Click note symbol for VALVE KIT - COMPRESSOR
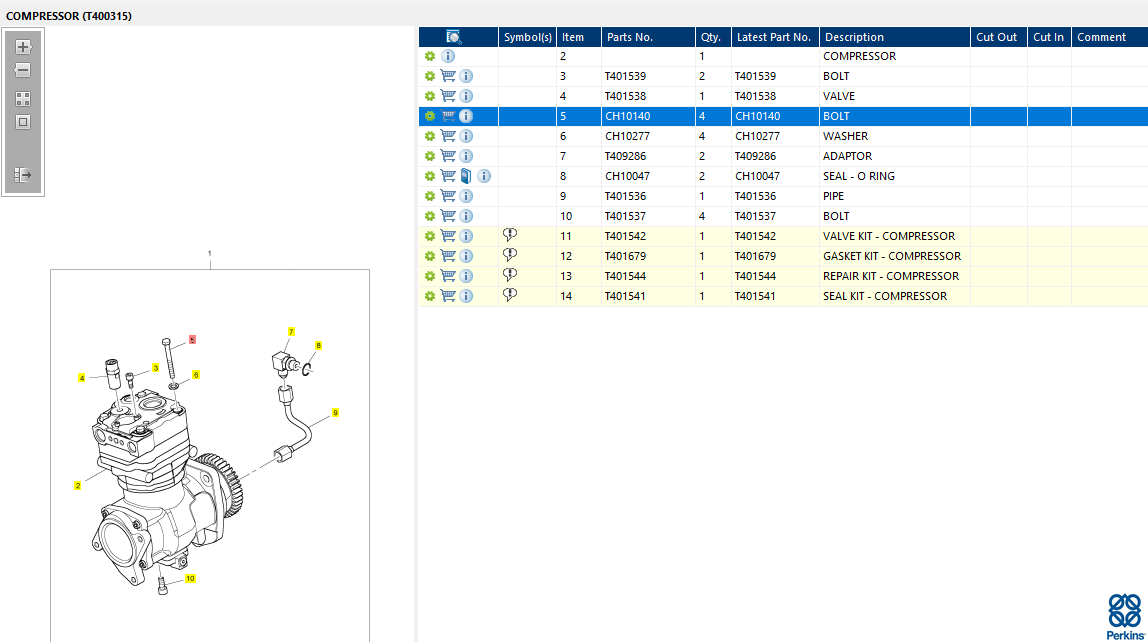The width and height of the screenshot is (1148, 642). pos(510,235)
